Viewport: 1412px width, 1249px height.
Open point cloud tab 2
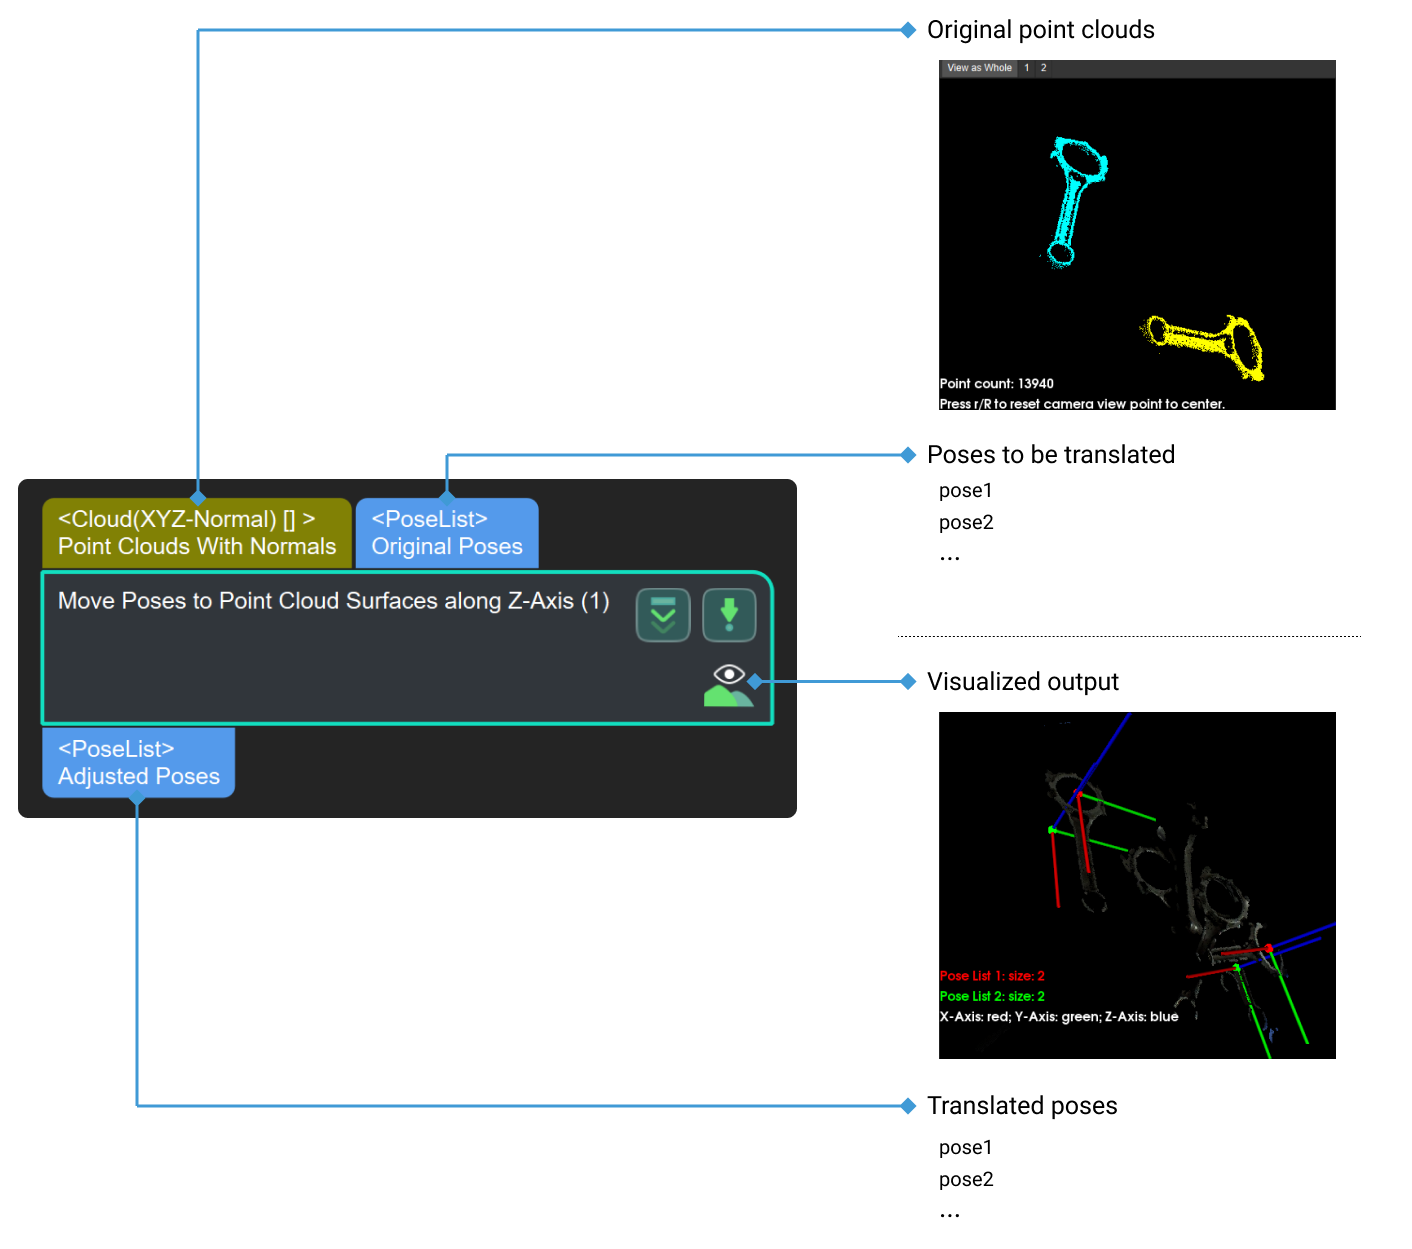pos(1043,68)
